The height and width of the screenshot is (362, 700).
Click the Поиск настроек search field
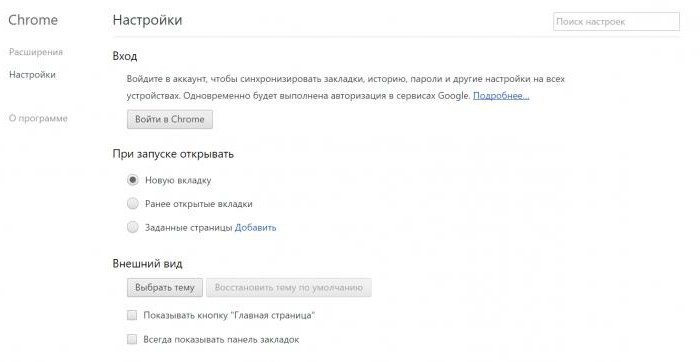tap(616, 21)
